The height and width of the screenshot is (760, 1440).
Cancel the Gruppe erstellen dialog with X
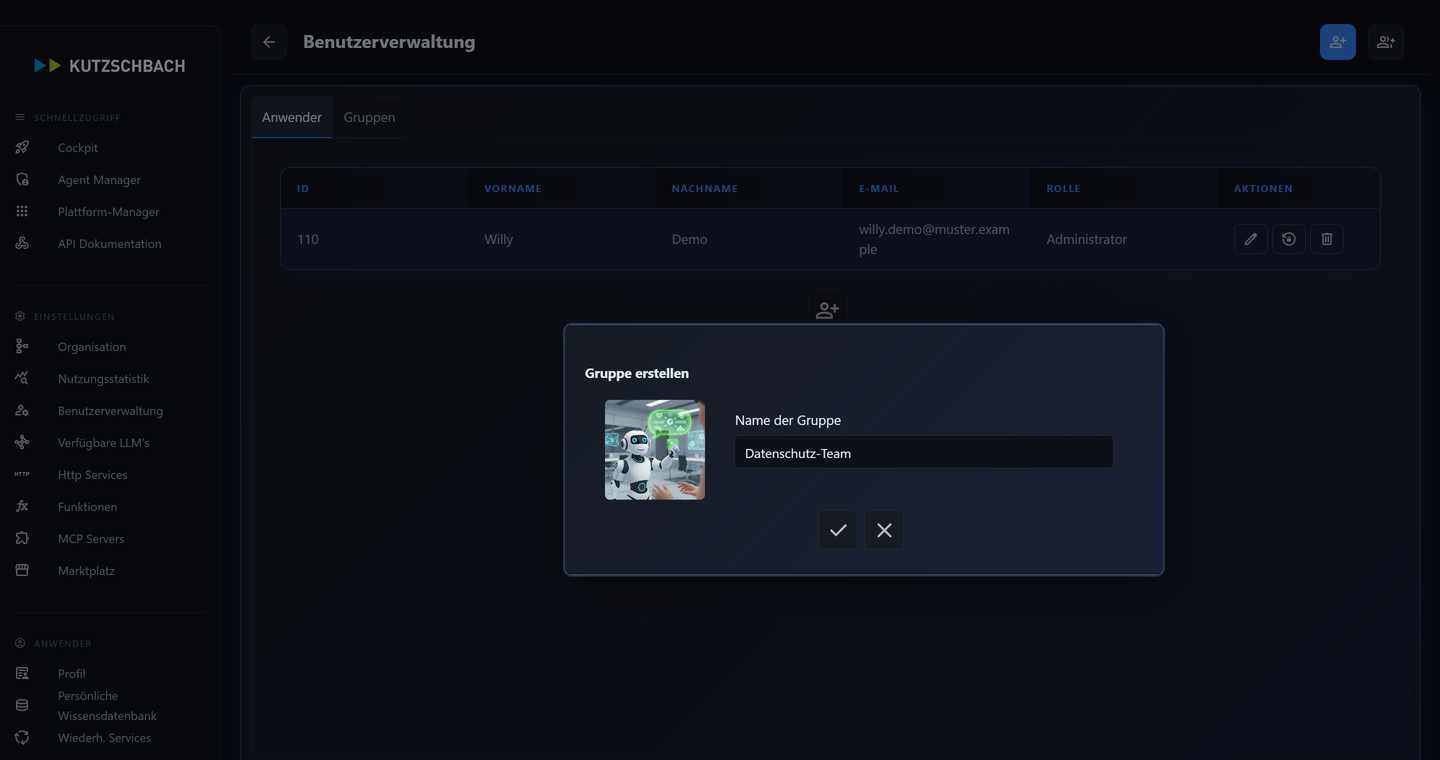[884, 530]
